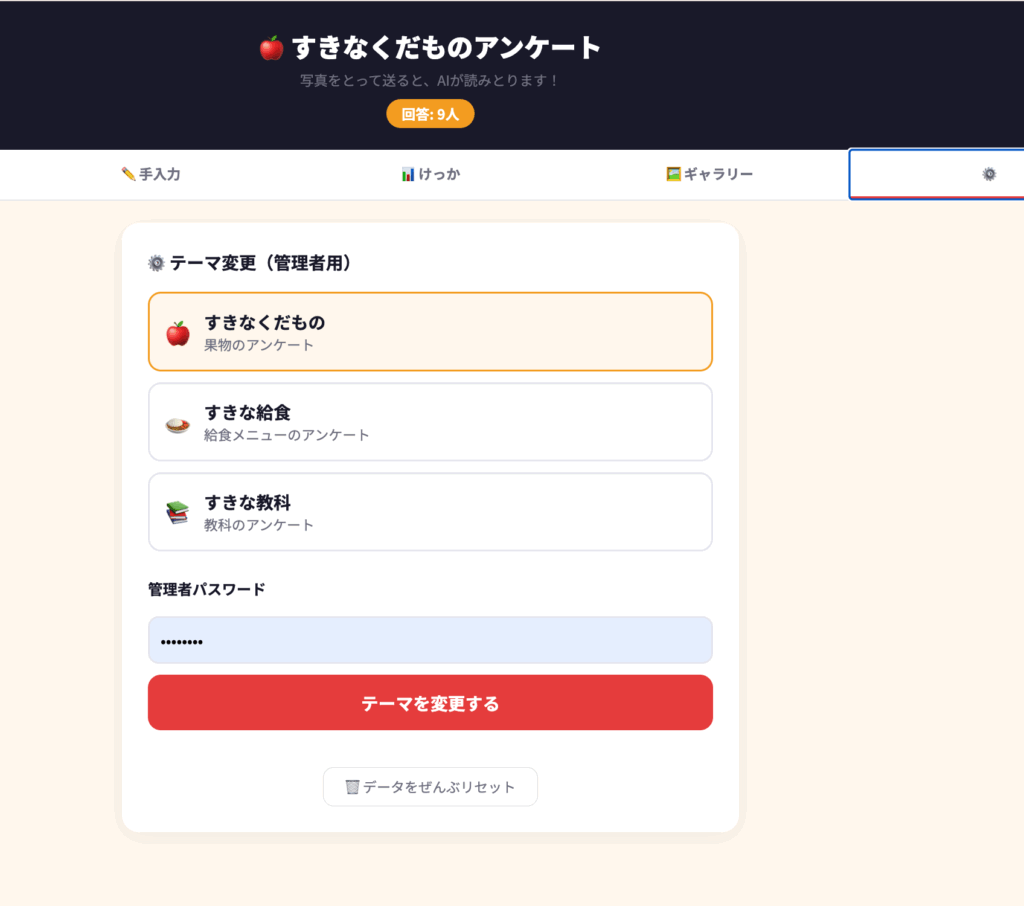Image resolution: width=1024 pixels, height=906 pixels.
Task: Choose the すきな給食 theme option
Action: (430, 422)
